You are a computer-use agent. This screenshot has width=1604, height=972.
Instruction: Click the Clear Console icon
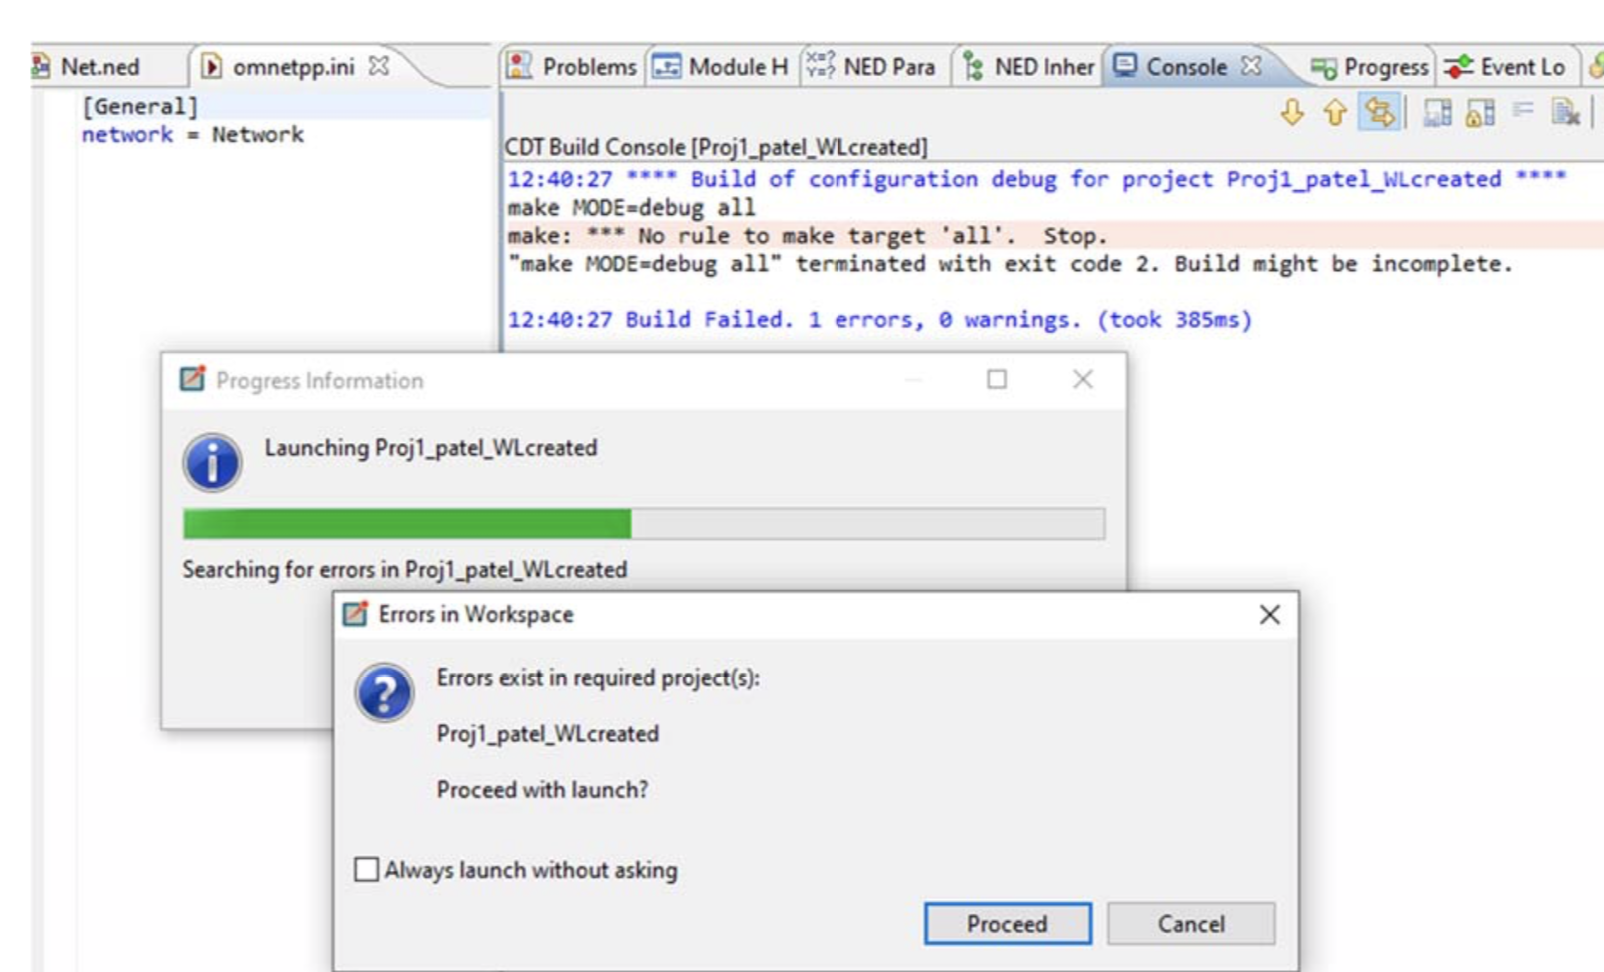[x=1566, y=112]
